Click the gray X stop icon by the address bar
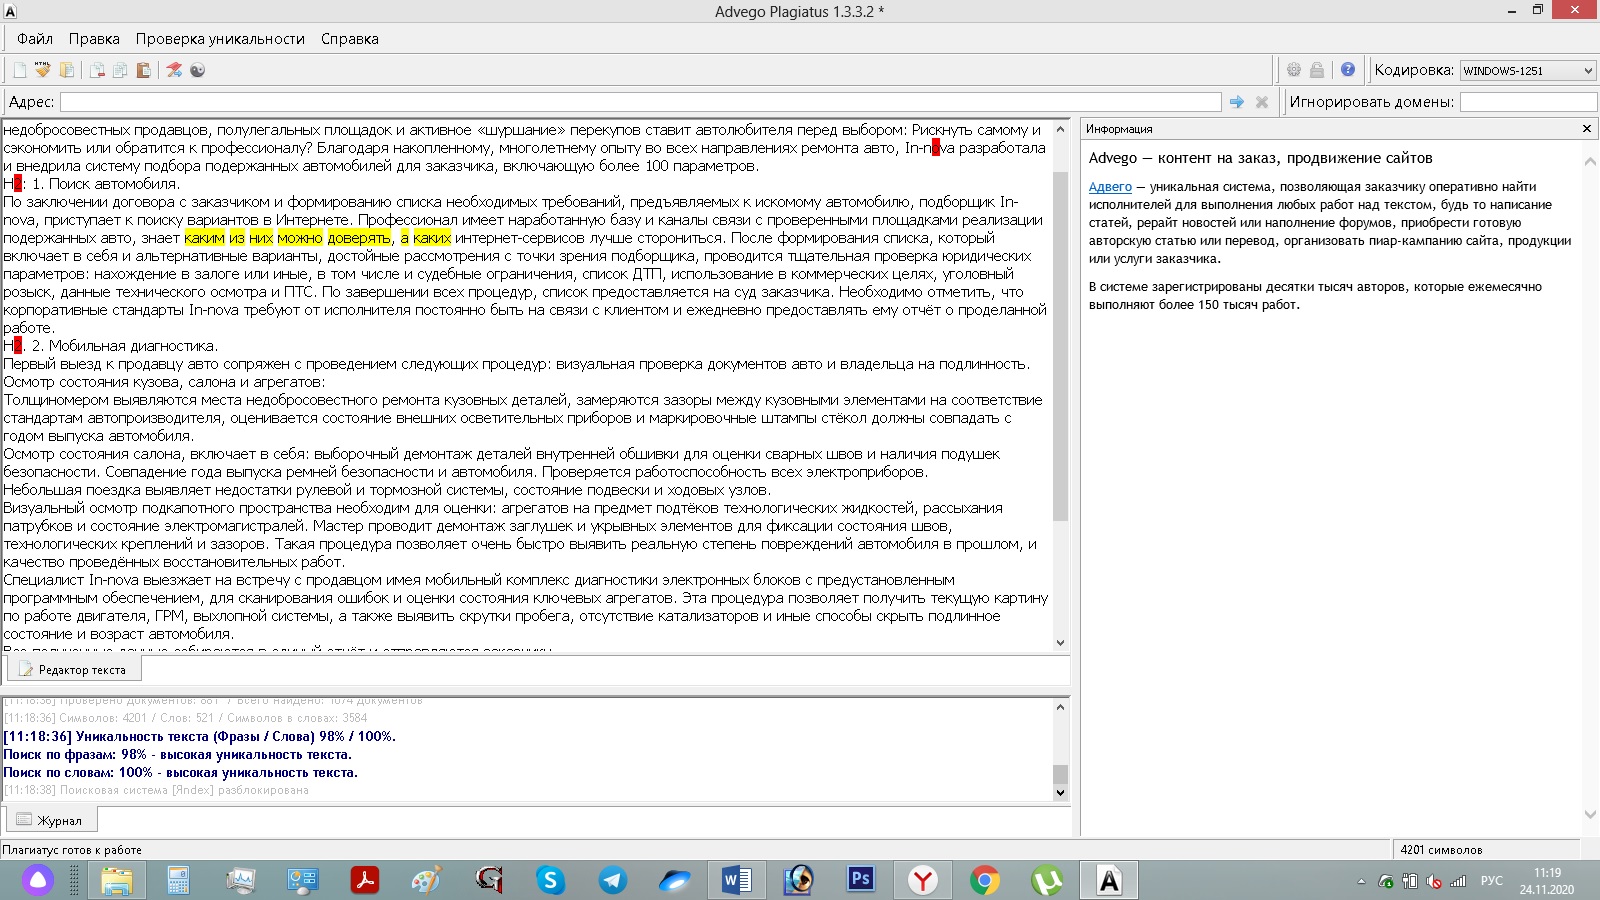Screen dimensions: 1600x900 point(1262,102)
